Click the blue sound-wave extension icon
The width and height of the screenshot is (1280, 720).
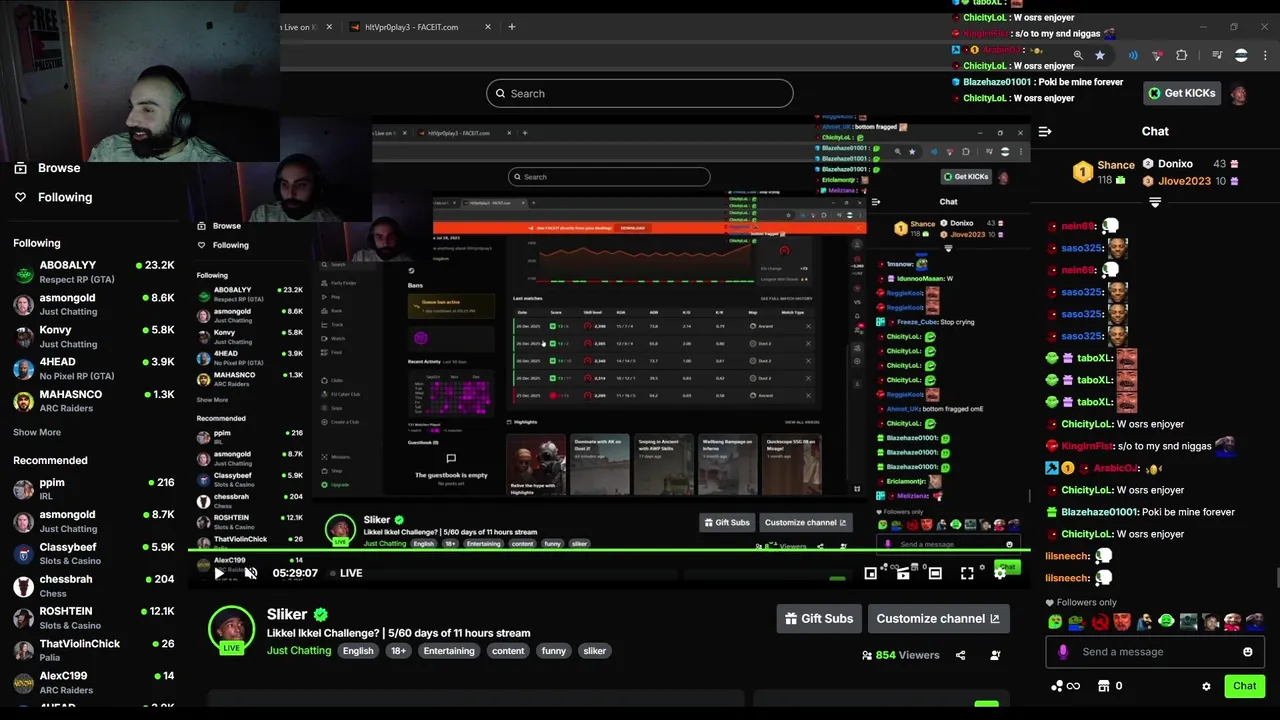pos(1133,55)
